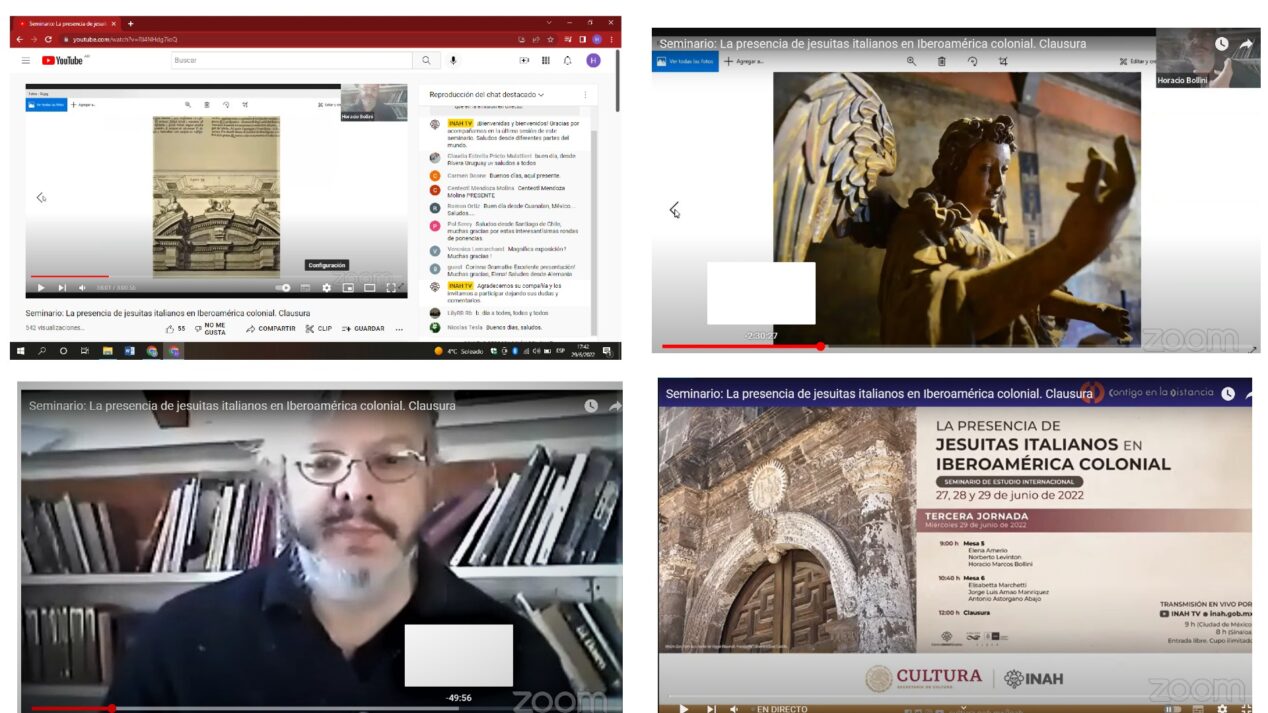Click the search magnifier button
The height and width of the screenshot is (713, 1268).
point(426,61)
